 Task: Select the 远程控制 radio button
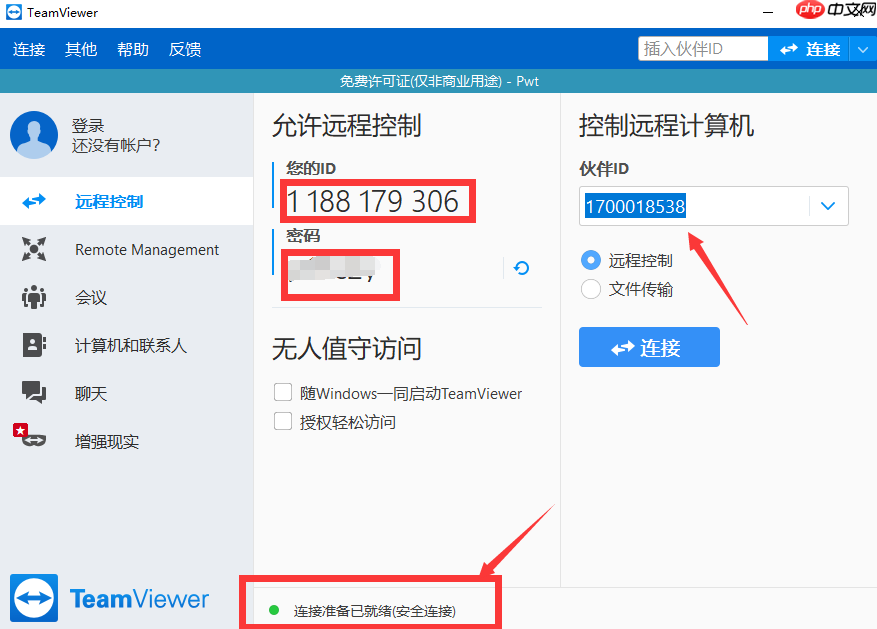pyautogui.click(x=591, y=260)
